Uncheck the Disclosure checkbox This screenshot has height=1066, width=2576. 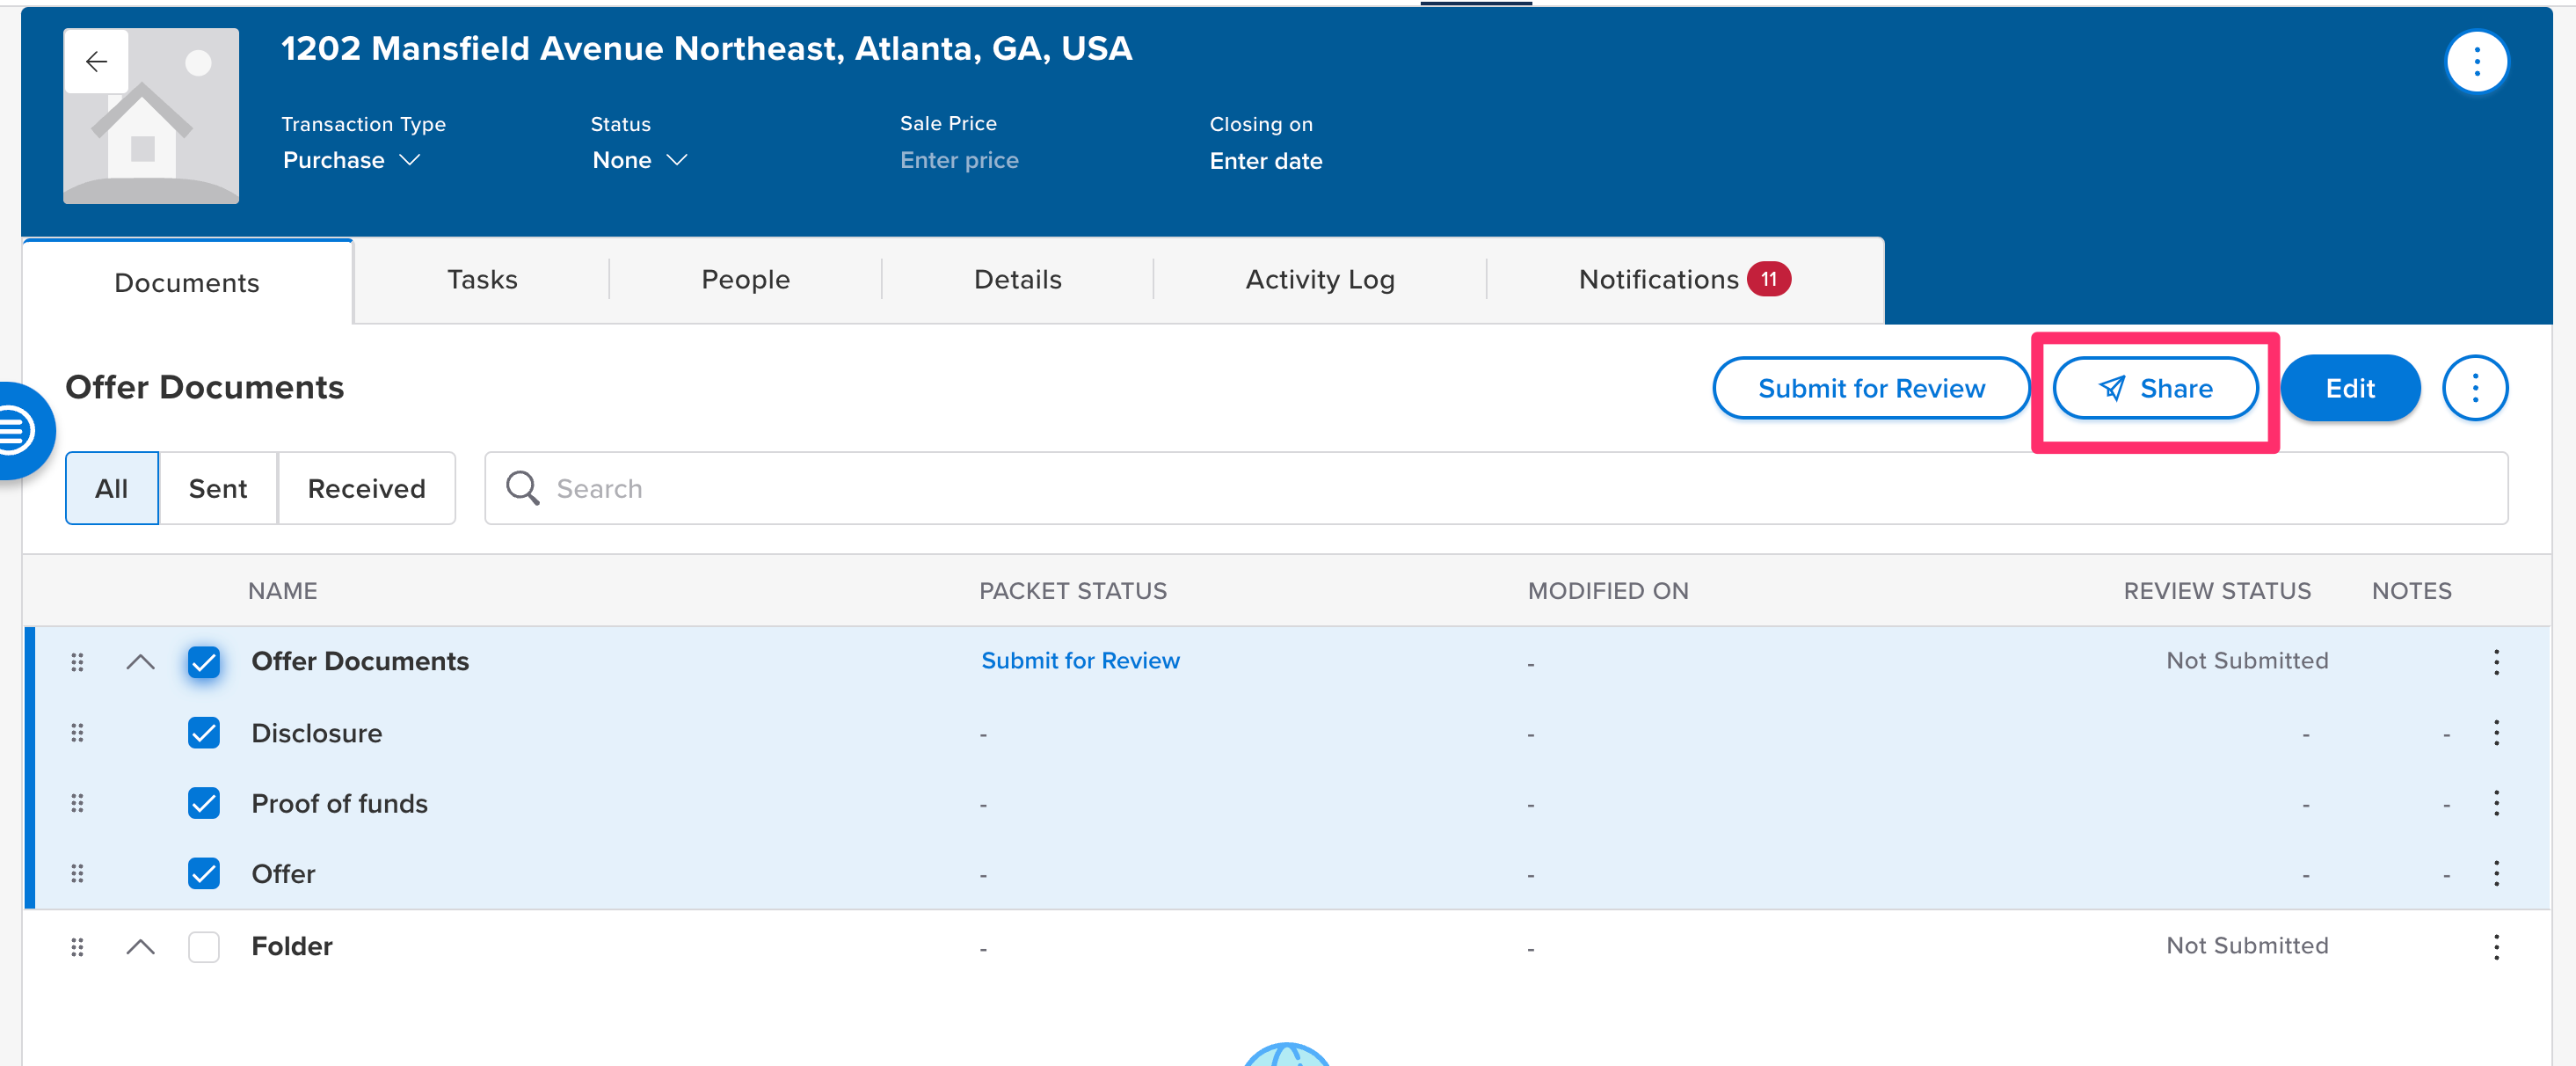(204, 733)
